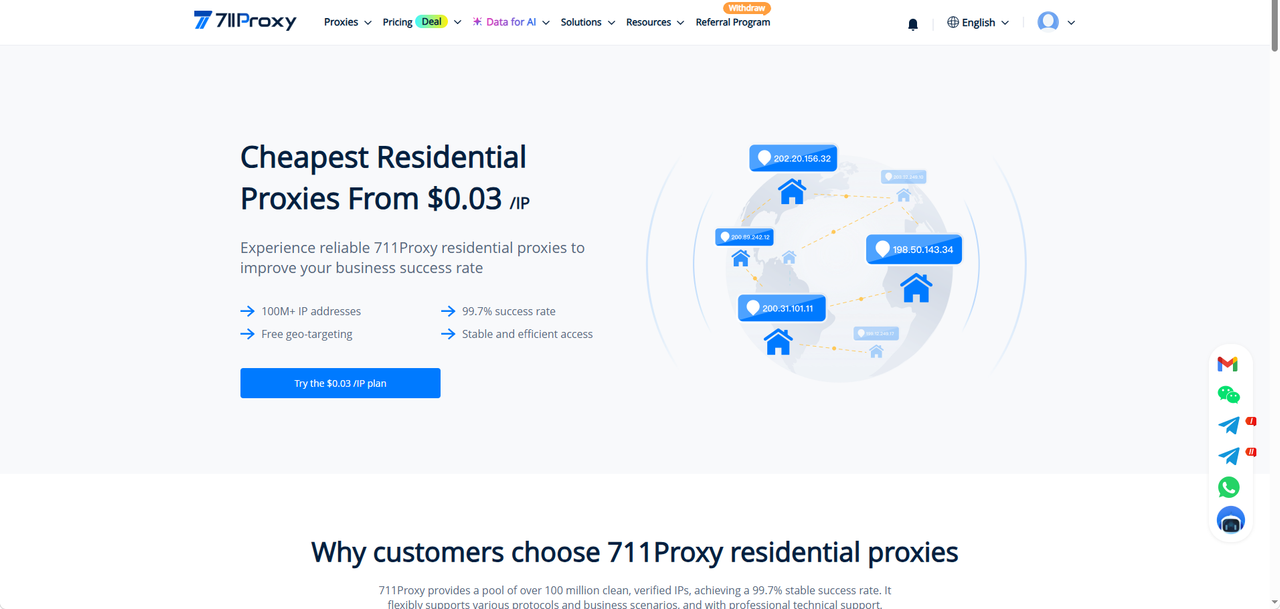Open the Resources menu
The image size is (1280, 609).
click(655, 22)
